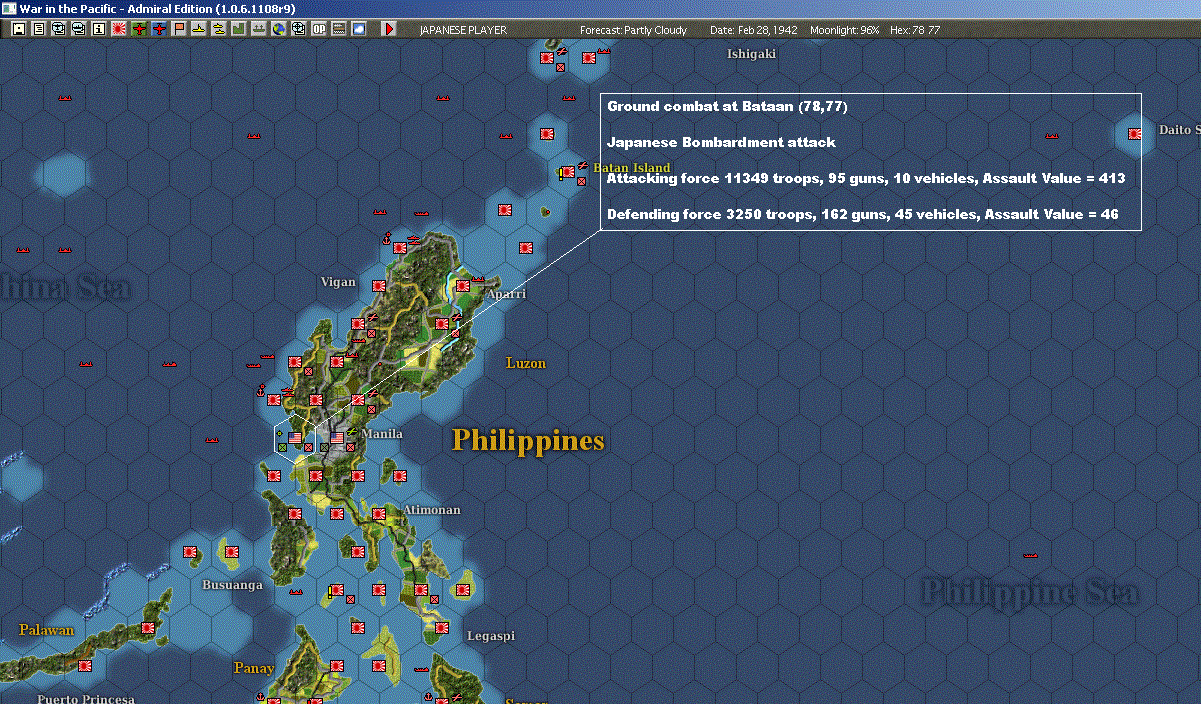Click the 'Forecast: Partly Cloudy' status text
Viewport: 1201px width, 704px height.
[634, 30]
